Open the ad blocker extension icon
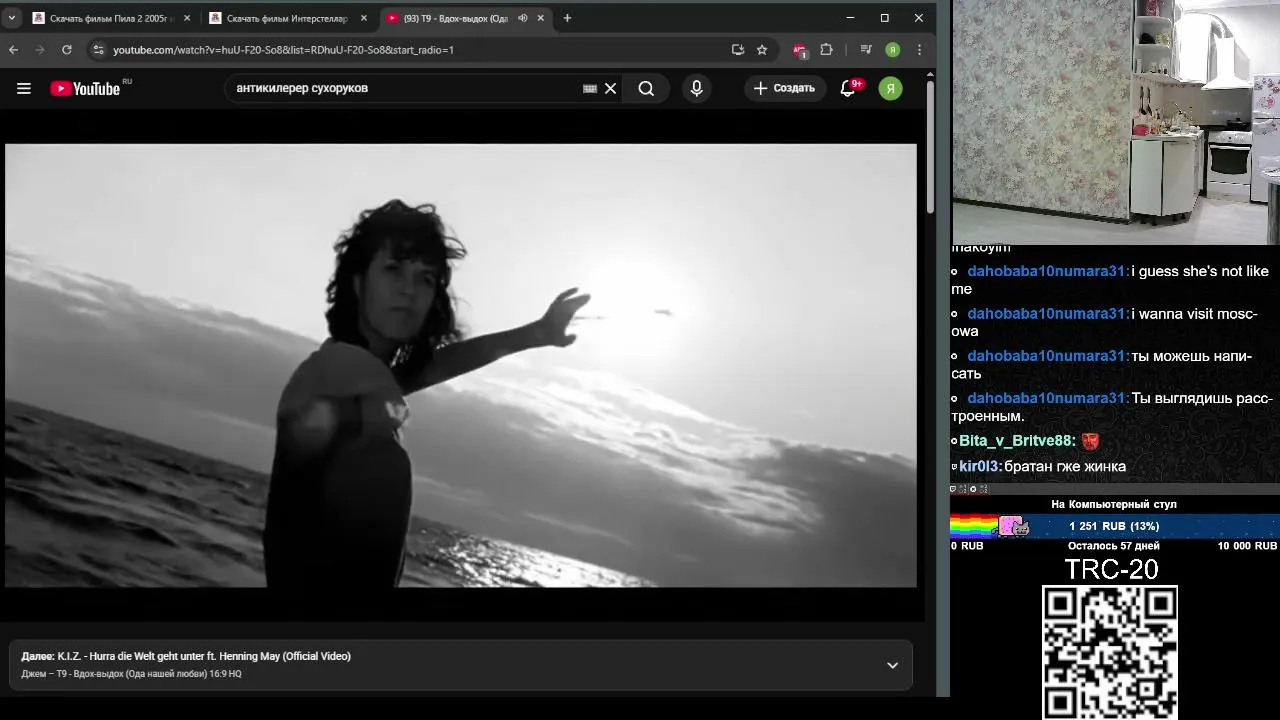Image resolution: width=1280 pixels, height=720 pixels. pos(800,50)
